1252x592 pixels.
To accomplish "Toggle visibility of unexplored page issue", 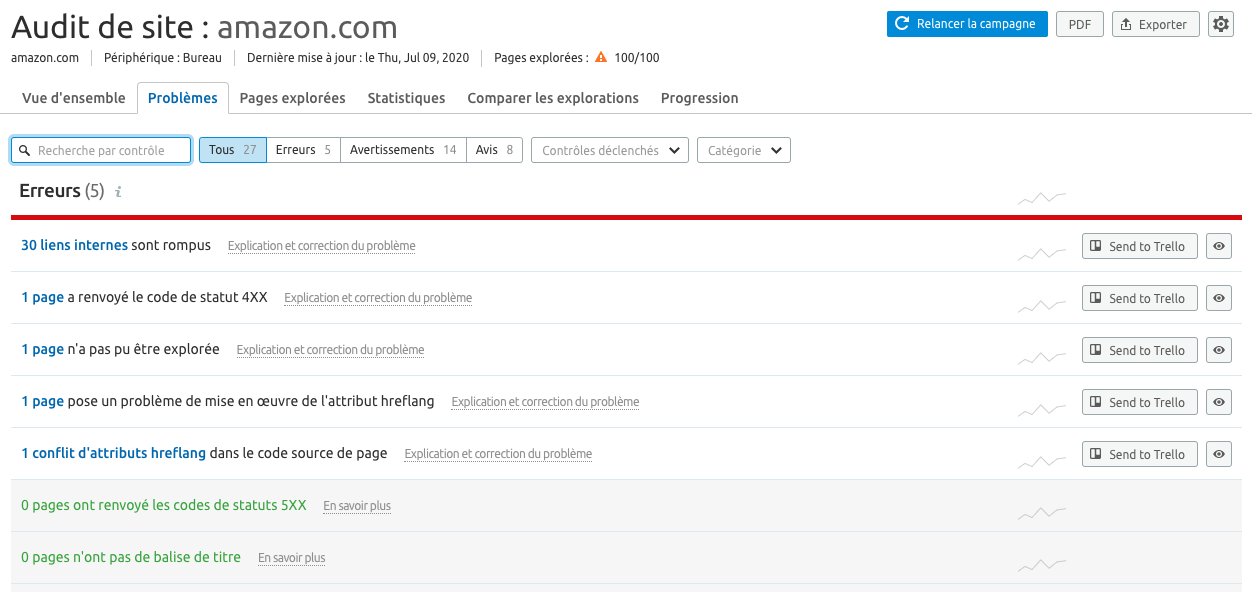I will [1218, 350].
